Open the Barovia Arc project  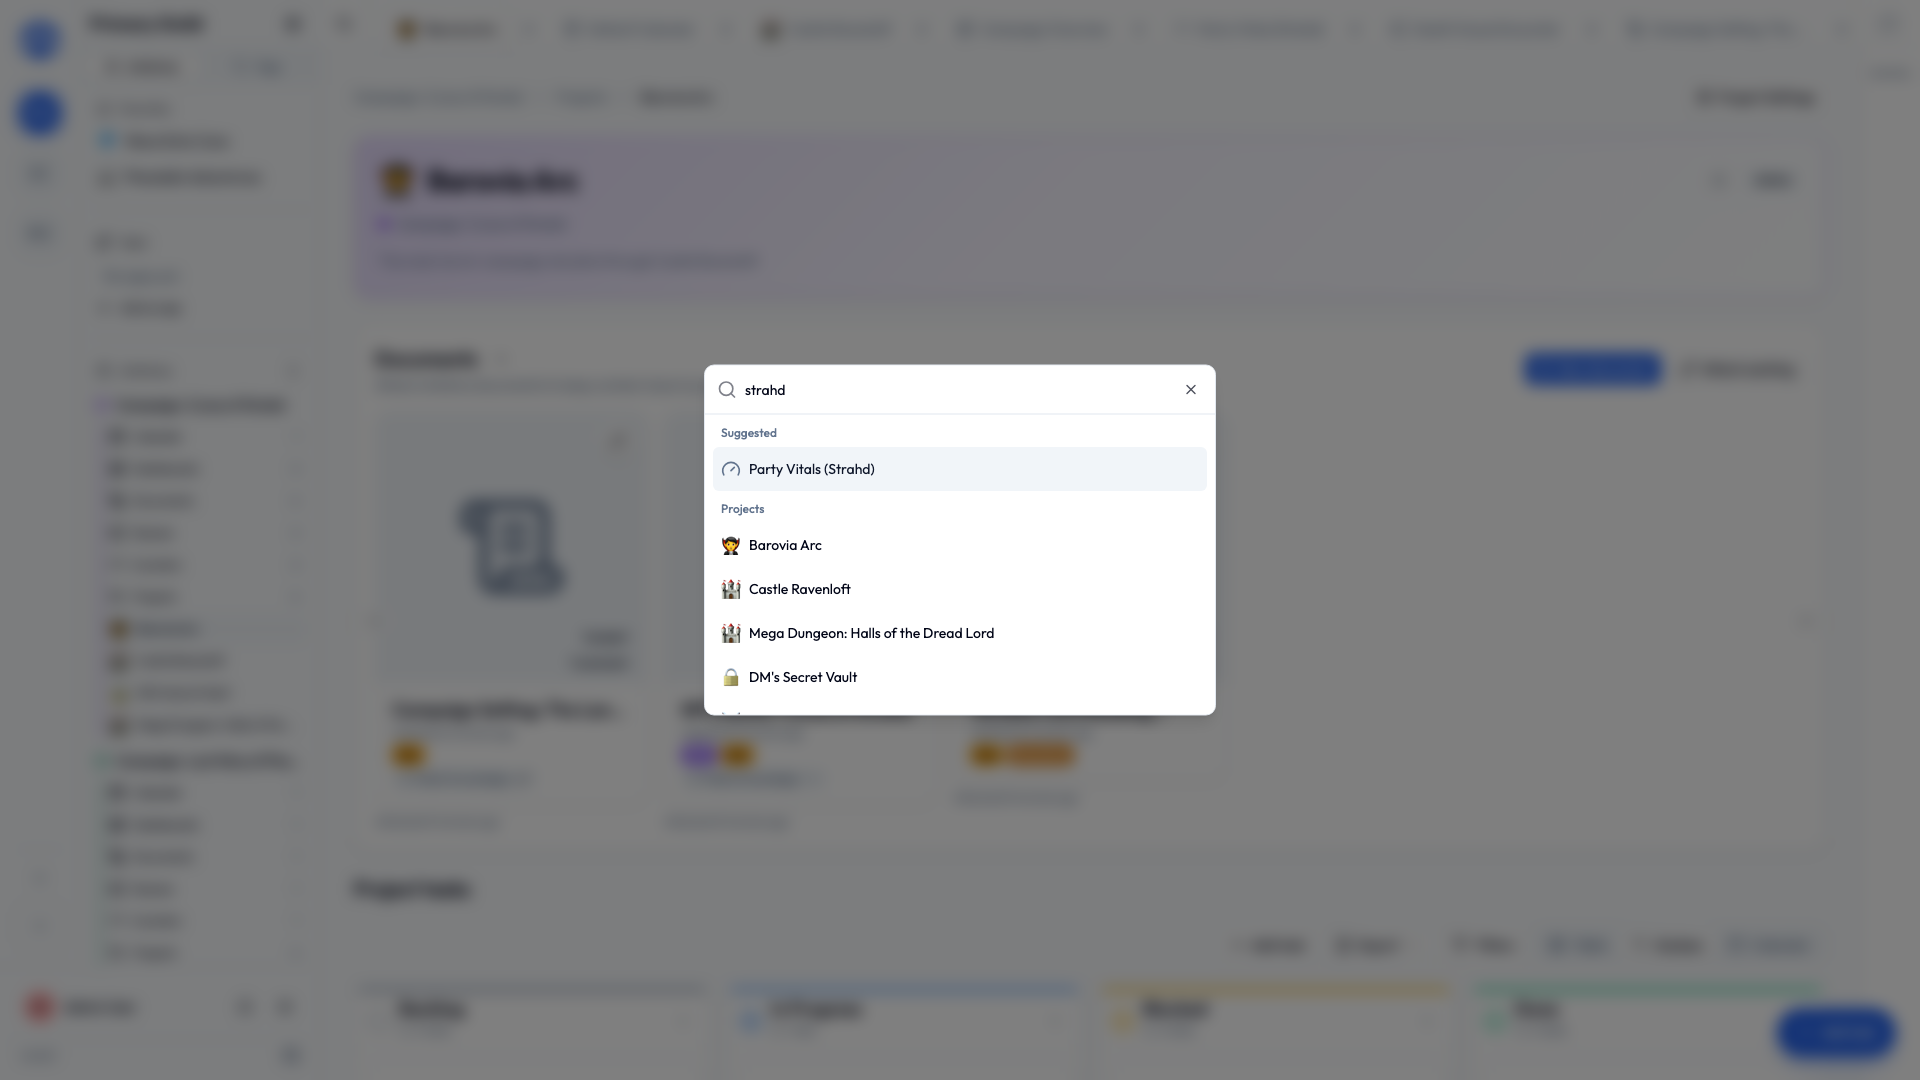tap(959, 545)
